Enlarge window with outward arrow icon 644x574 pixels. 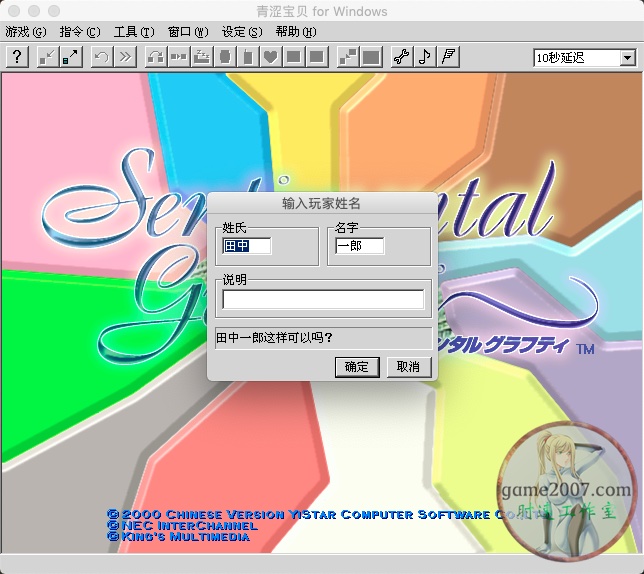71,57
